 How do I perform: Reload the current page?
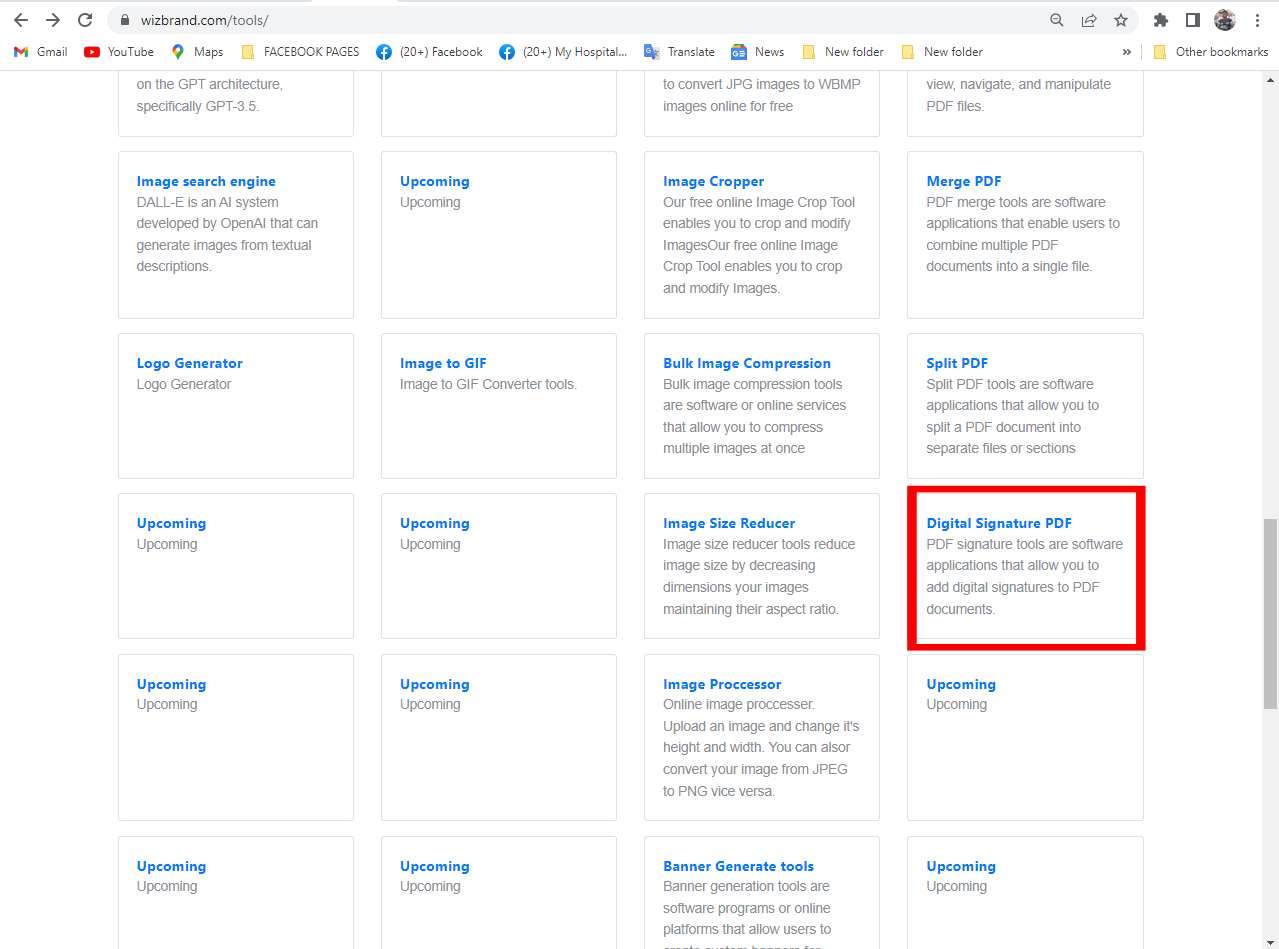(85, 19)
